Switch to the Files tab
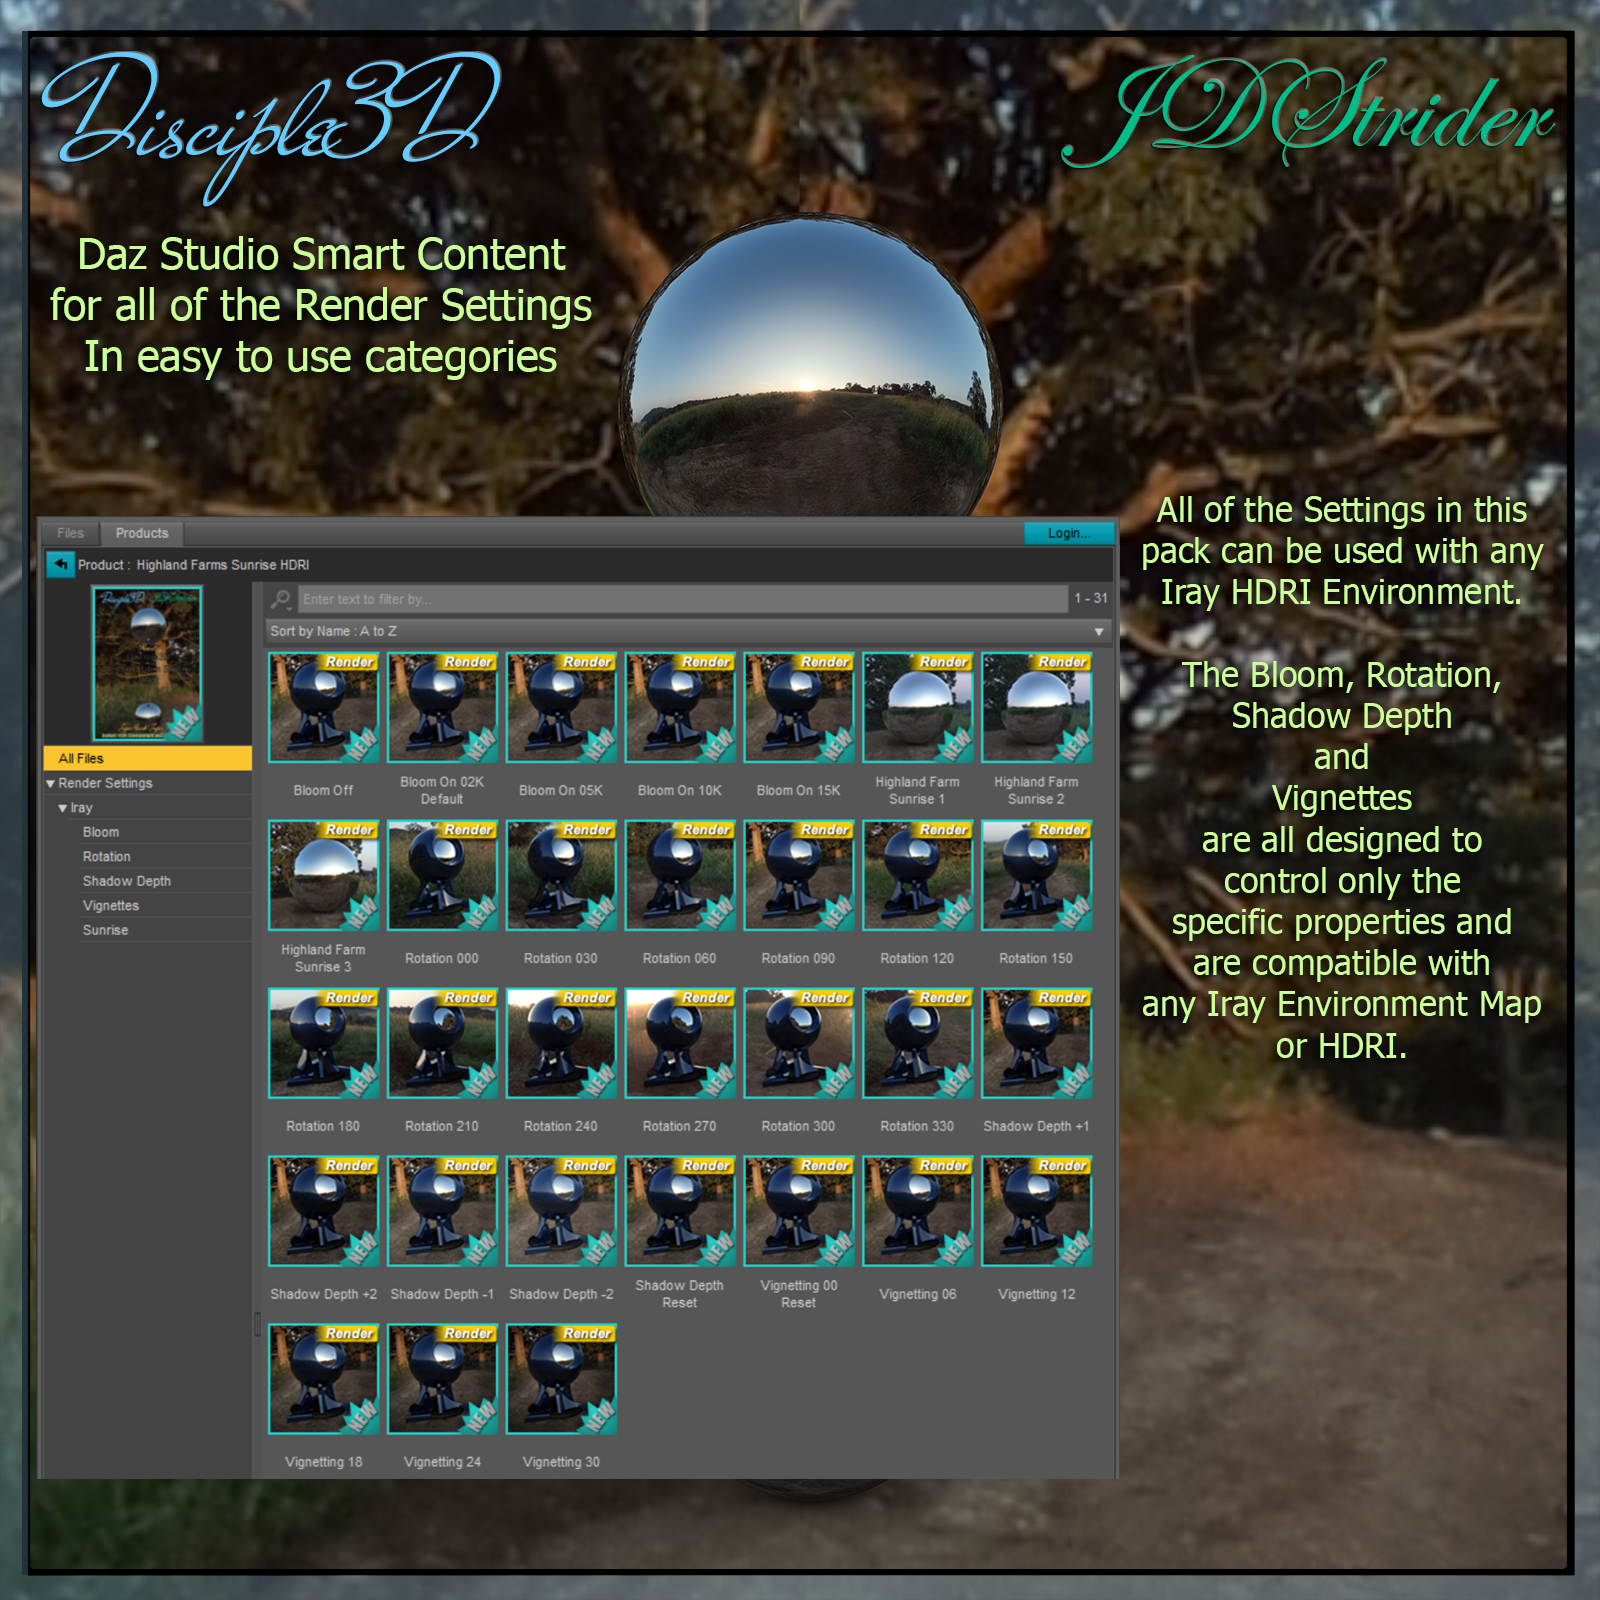The height and width of the screenshot is (1600, 1600). point(70,533)
